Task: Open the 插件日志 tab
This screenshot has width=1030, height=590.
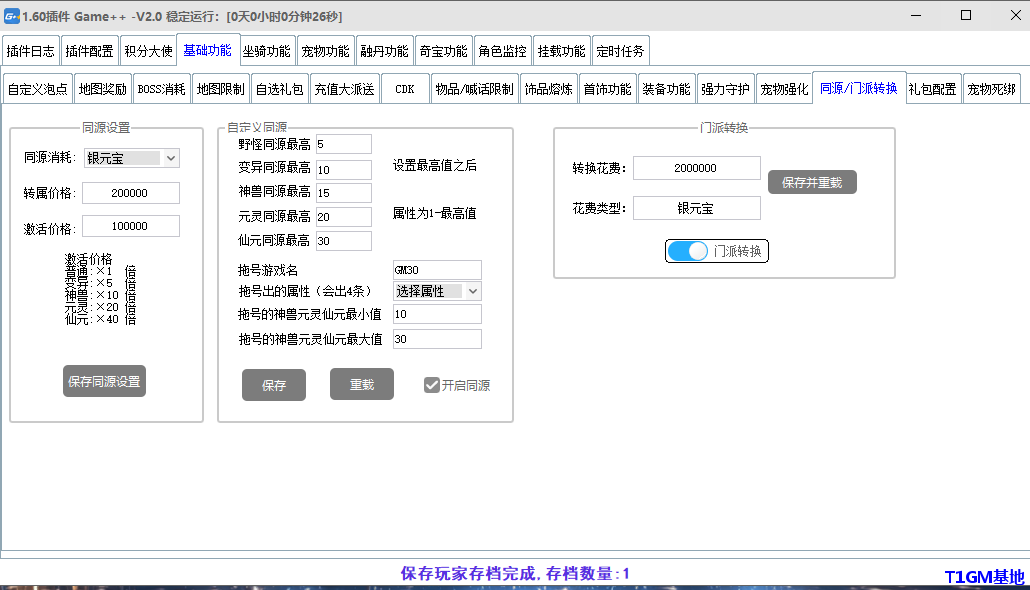Action: [x=31, y=51]
